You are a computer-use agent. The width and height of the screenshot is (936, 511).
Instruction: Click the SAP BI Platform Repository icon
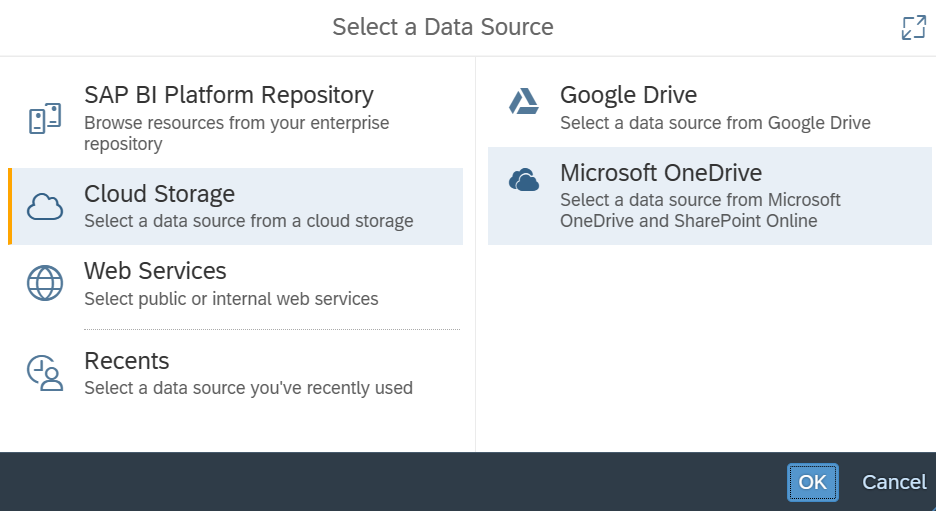click(x=45, y=118)
